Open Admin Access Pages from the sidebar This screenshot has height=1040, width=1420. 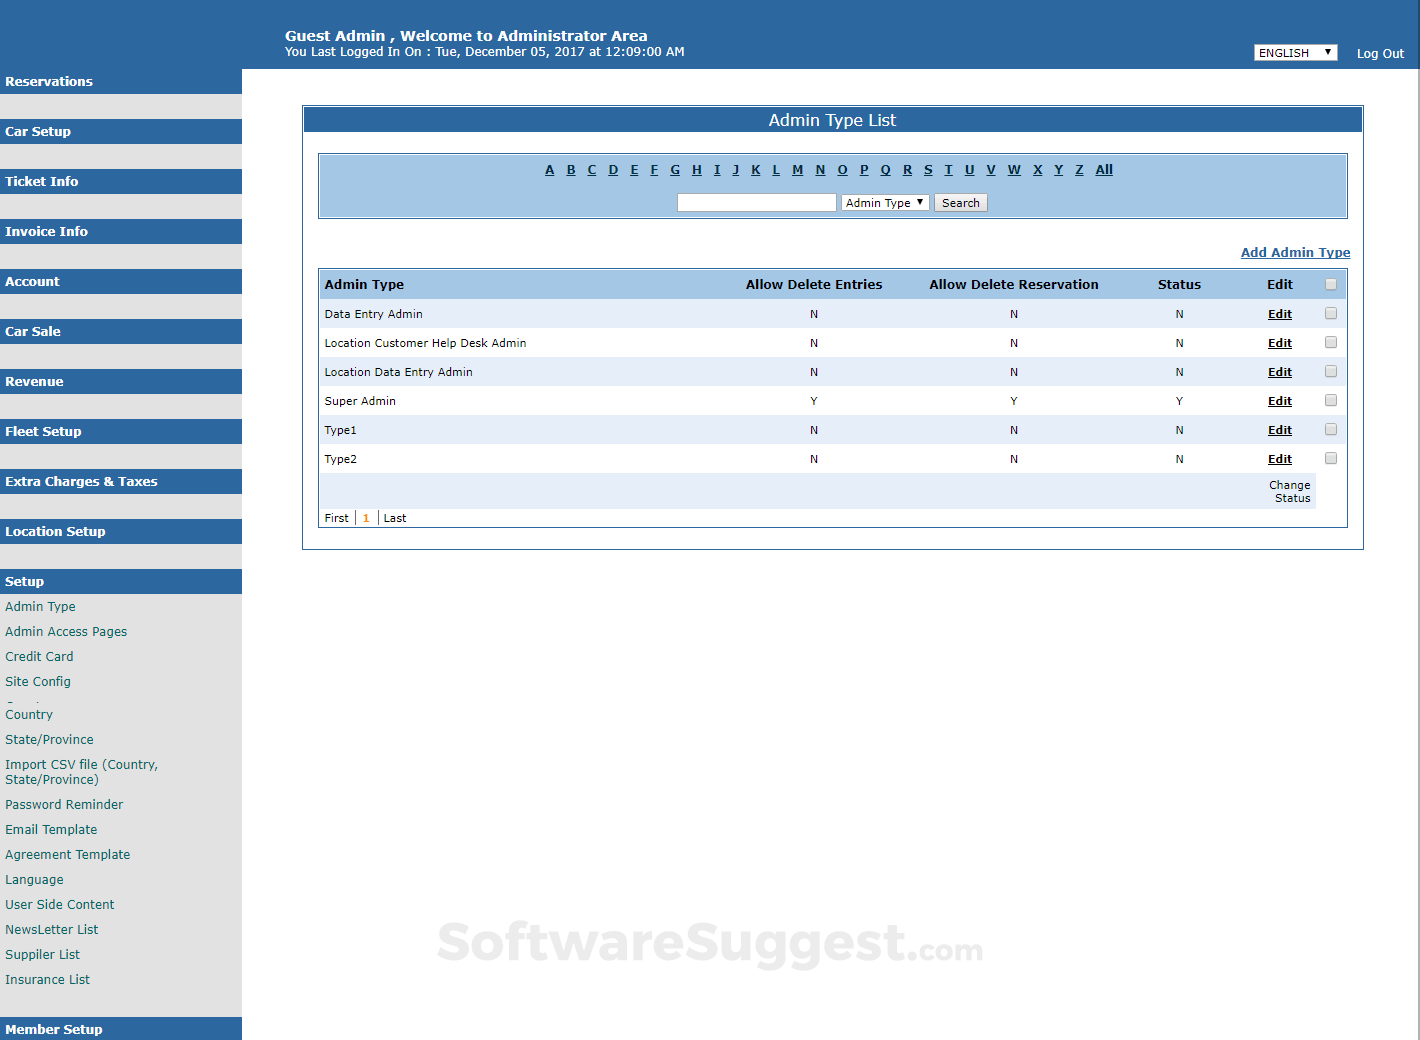coord(66,631)
